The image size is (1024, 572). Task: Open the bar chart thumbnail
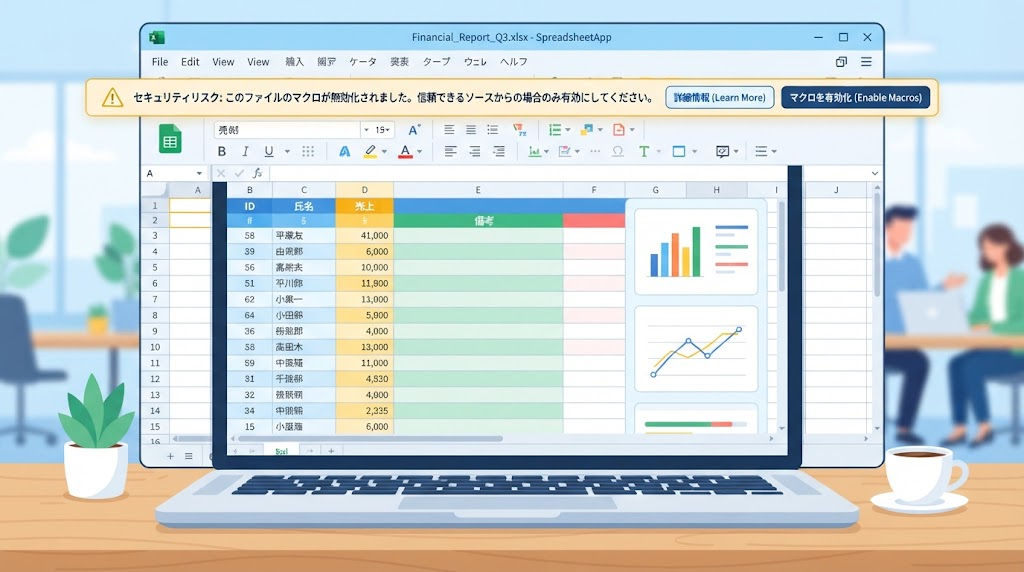coord(696,251)
